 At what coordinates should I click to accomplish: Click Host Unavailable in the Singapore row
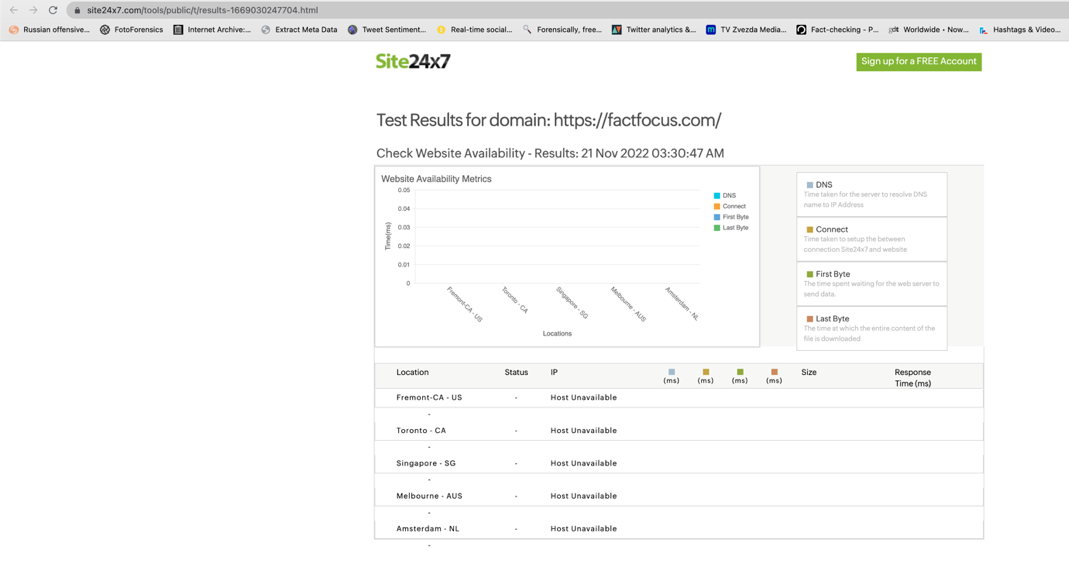coord(584,463)
